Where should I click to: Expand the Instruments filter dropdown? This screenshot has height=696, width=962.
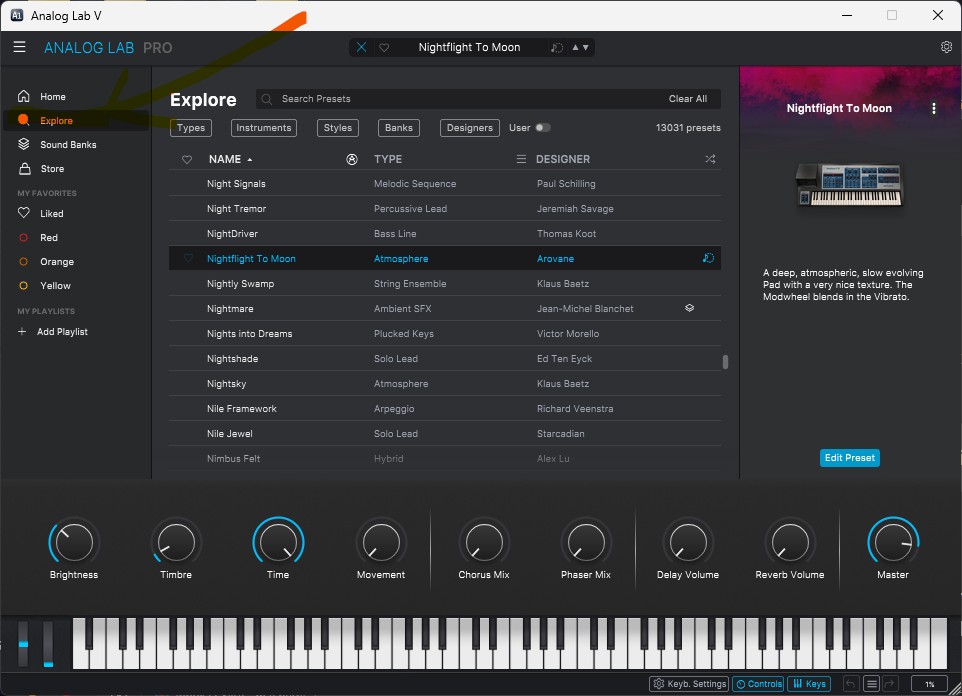264,128
